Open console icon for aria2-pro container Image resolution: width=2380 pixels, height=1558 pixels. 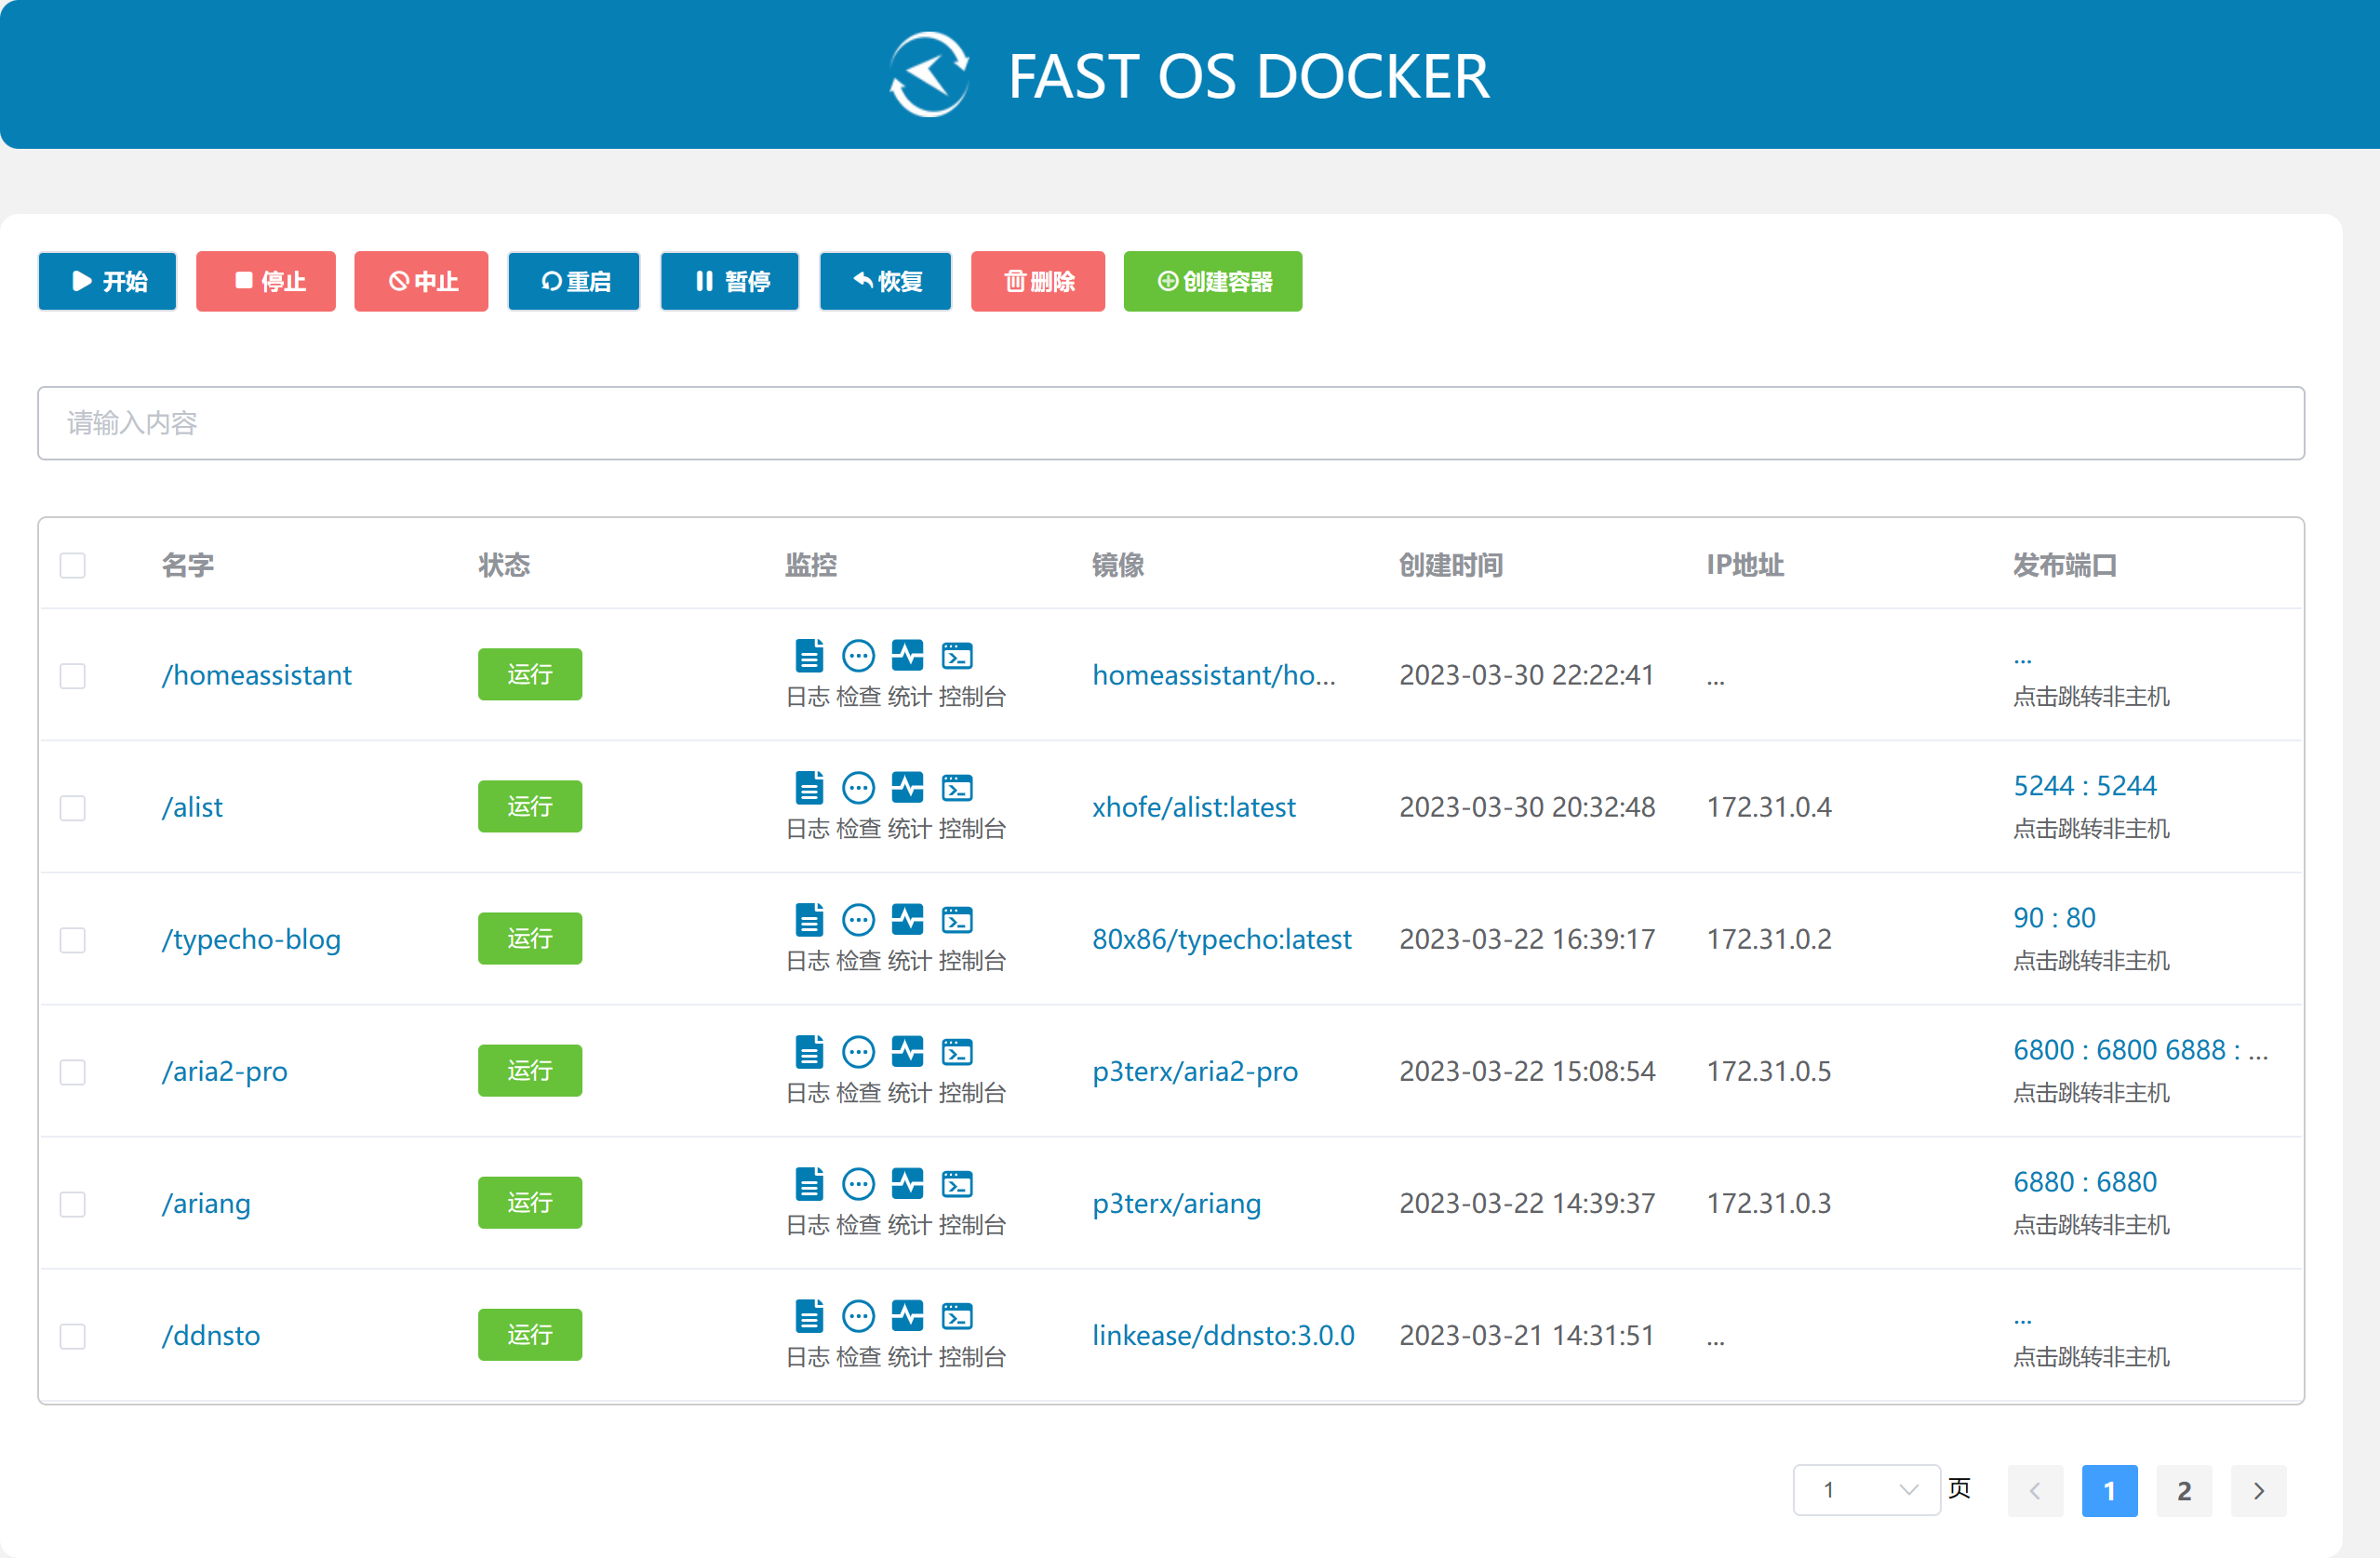pos(957,1052)
